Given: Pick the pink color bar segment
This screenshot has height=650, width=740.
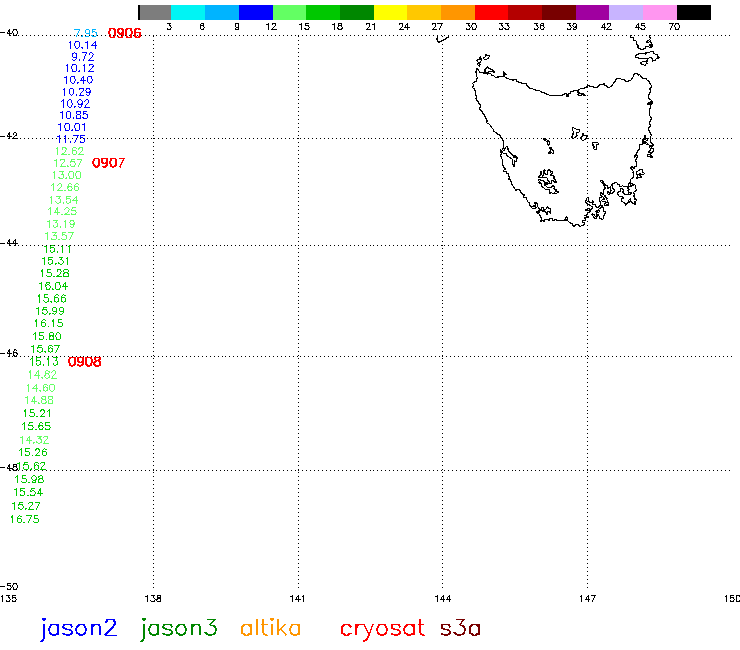Looking at the screenshot, I should pyautogui.click(x=660, y=12).
